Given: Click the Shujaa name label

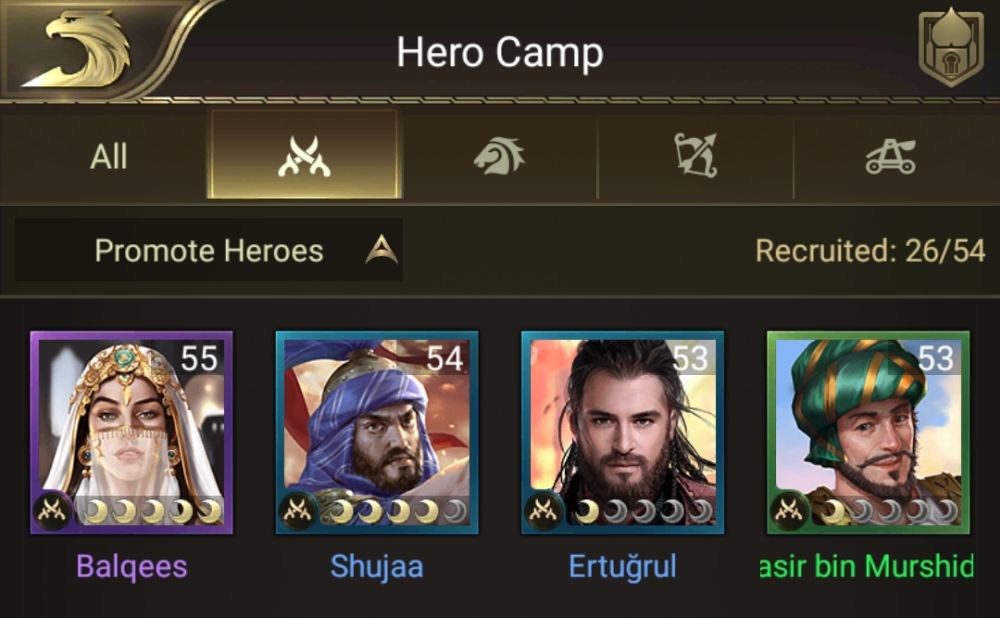Looking at the screenshot, I should (x=377, y=566).
